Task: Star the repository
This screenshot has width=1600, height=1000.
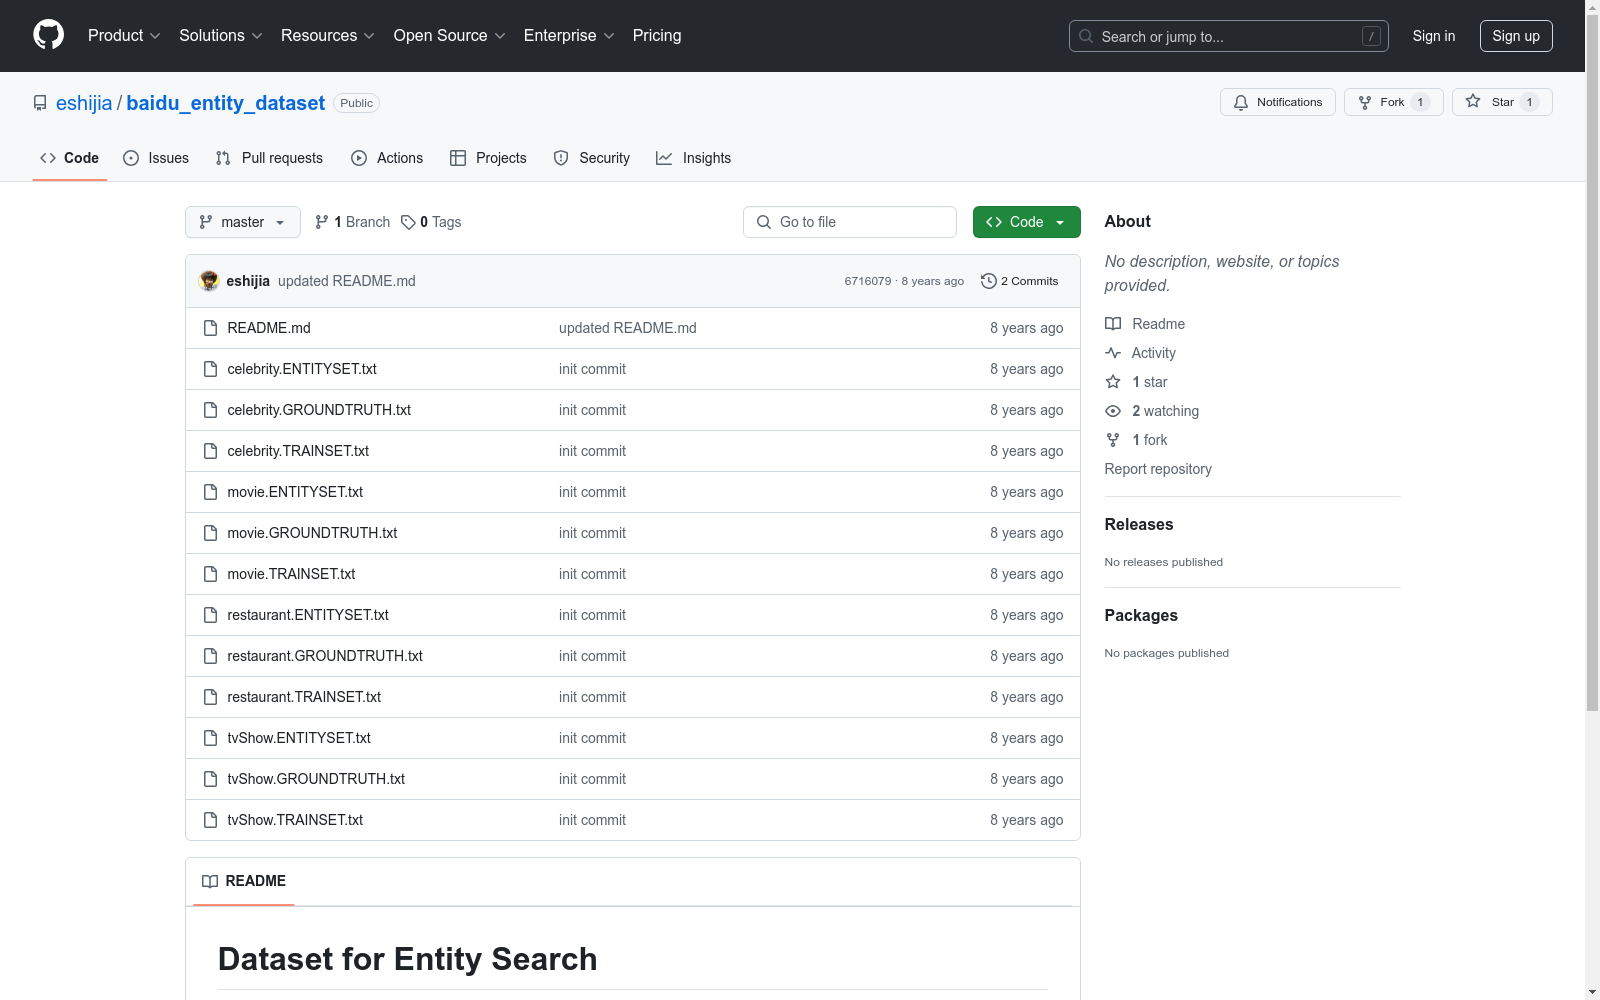Action: 1502,102
